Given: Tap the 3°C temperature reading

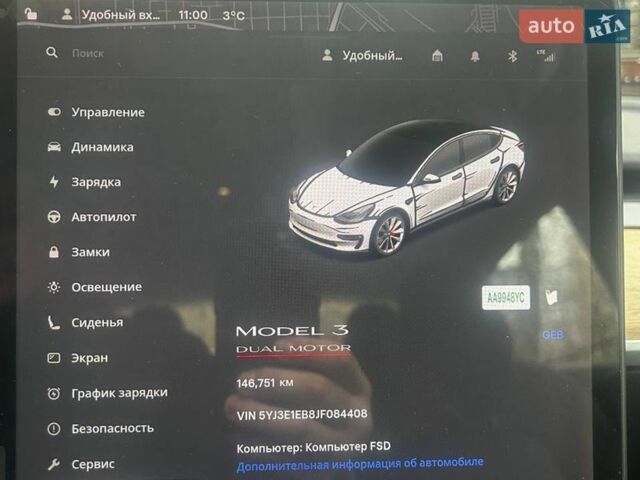Looking at the screenshot, I should (x=234, y=16).
